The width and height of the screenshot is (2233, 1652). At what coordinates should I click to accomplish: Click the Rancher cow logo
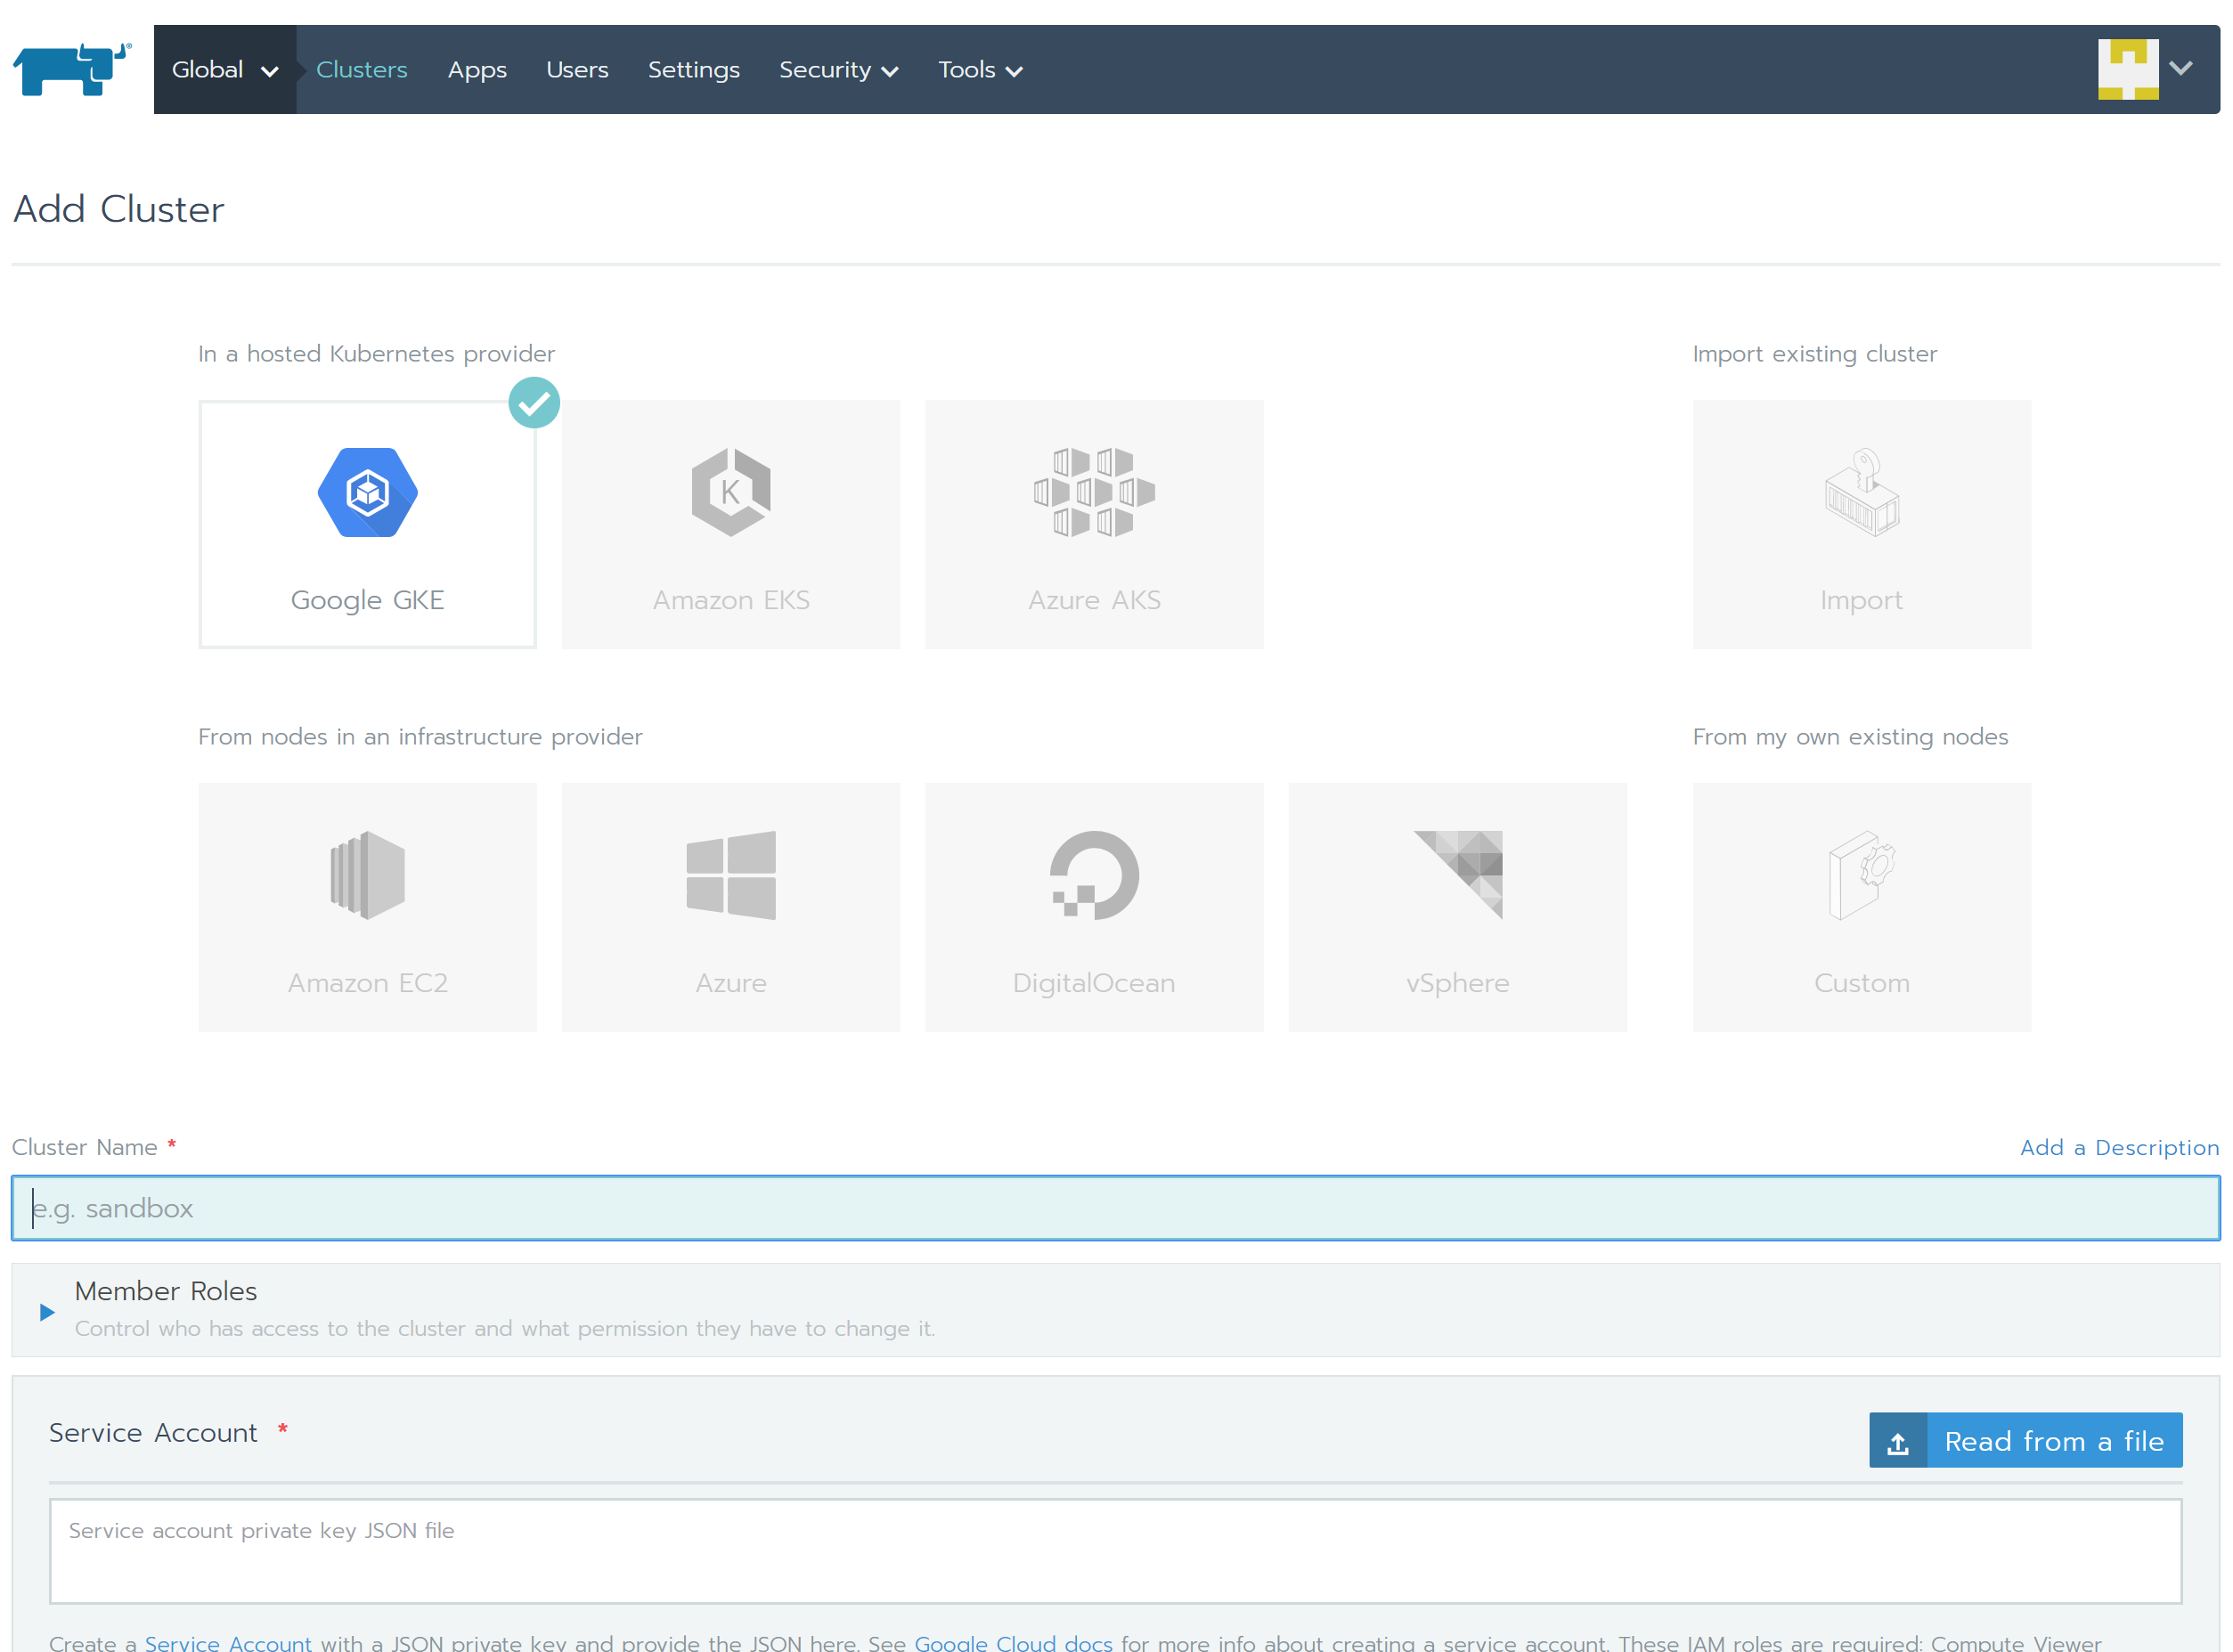point(71,69)
